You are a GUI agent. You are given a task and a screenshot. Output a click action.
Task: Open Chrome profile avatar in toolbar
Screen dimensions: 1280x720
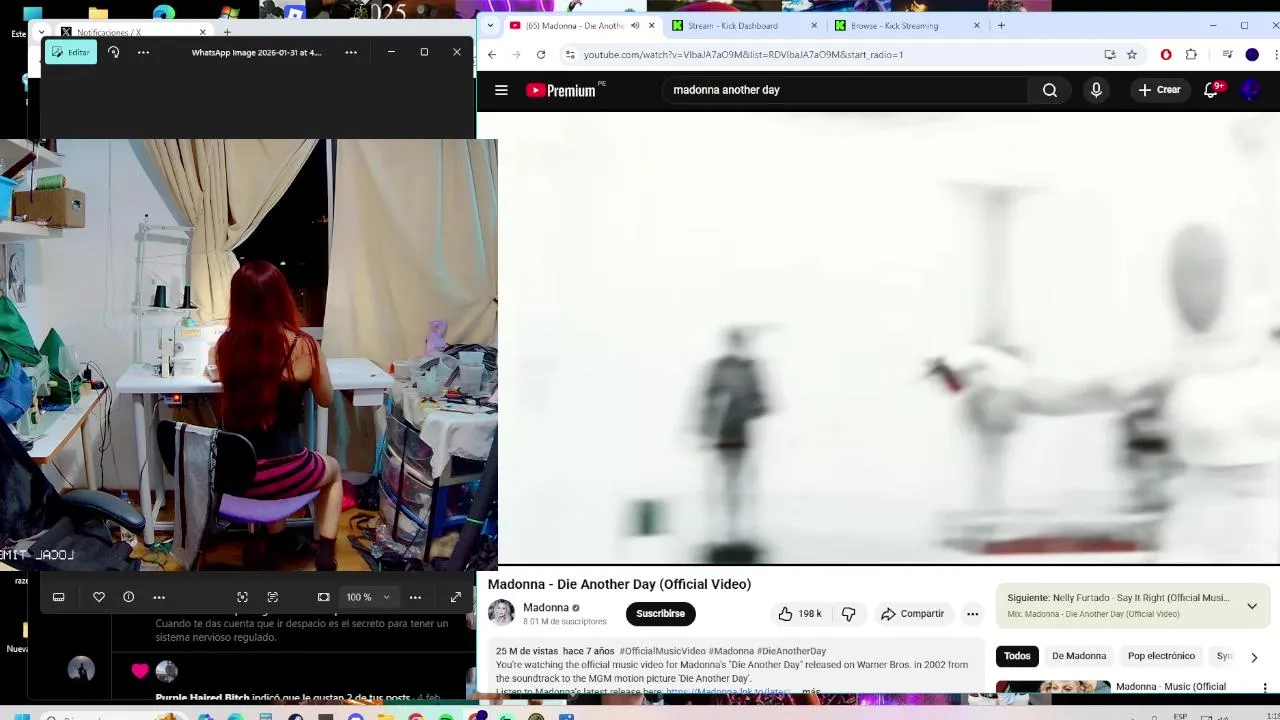click(1252, 55)
